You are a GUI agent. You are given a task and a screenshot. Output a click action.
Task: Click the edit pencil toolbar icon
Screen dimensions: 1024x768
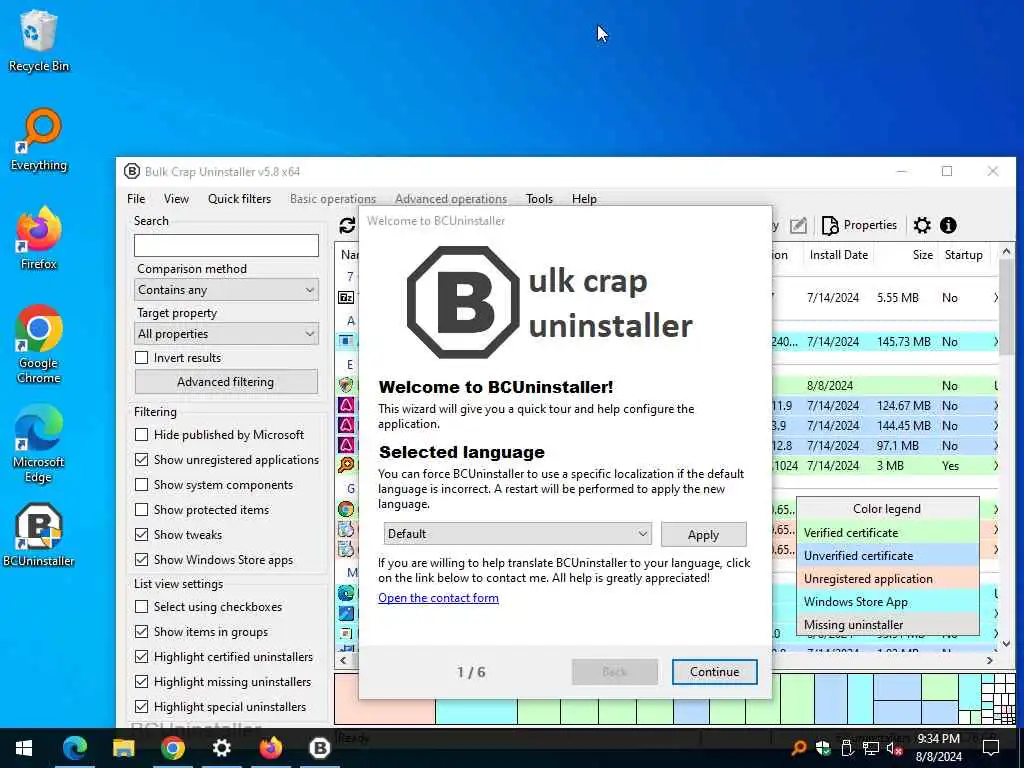coord(798,225)
